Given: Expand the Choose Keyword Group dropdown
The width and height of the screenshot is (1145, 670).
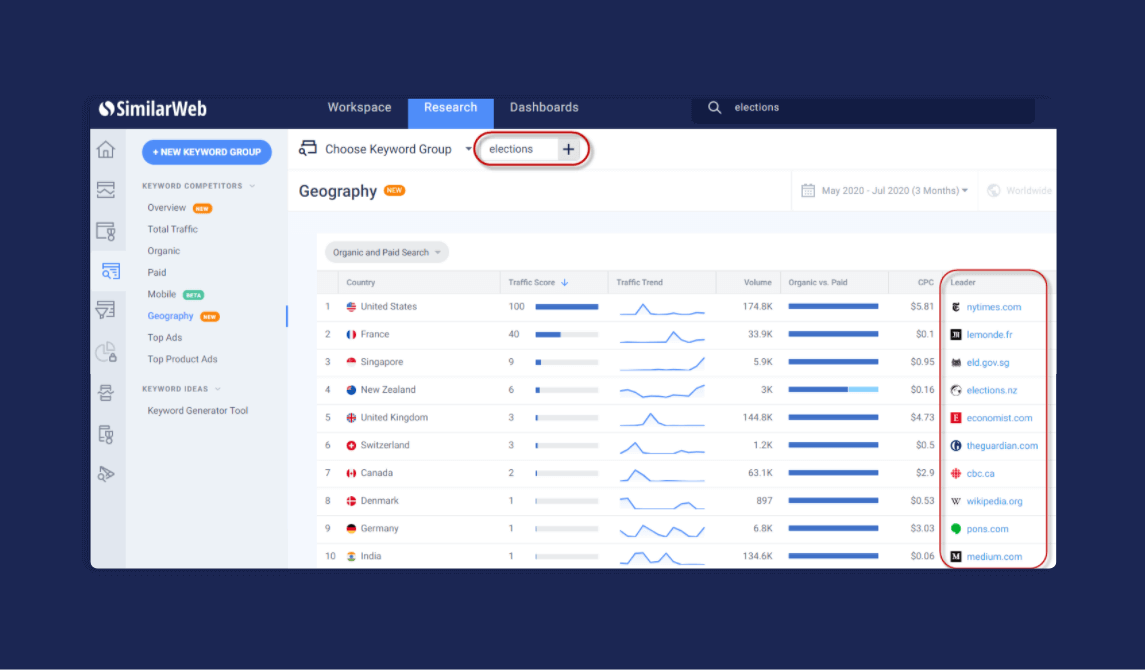Looking at the screenshot, I should click(x=468, y=149).
